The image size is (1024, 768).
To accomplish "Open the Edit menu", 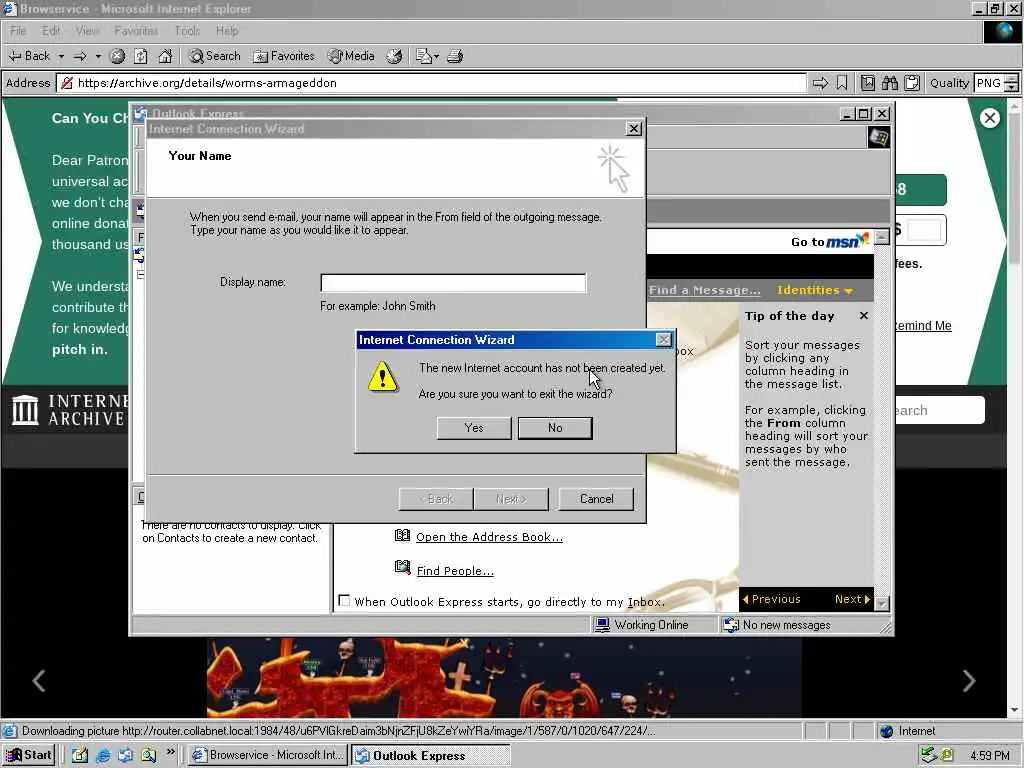I will click(x=50, y=31).
